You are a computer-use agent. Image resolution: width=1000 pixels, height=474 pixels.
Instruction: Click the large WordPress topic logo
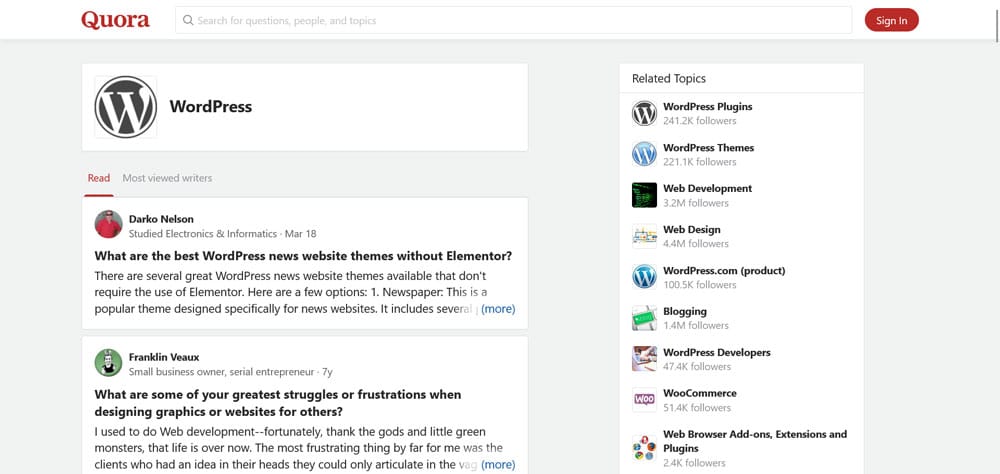[x=125, y=107]
